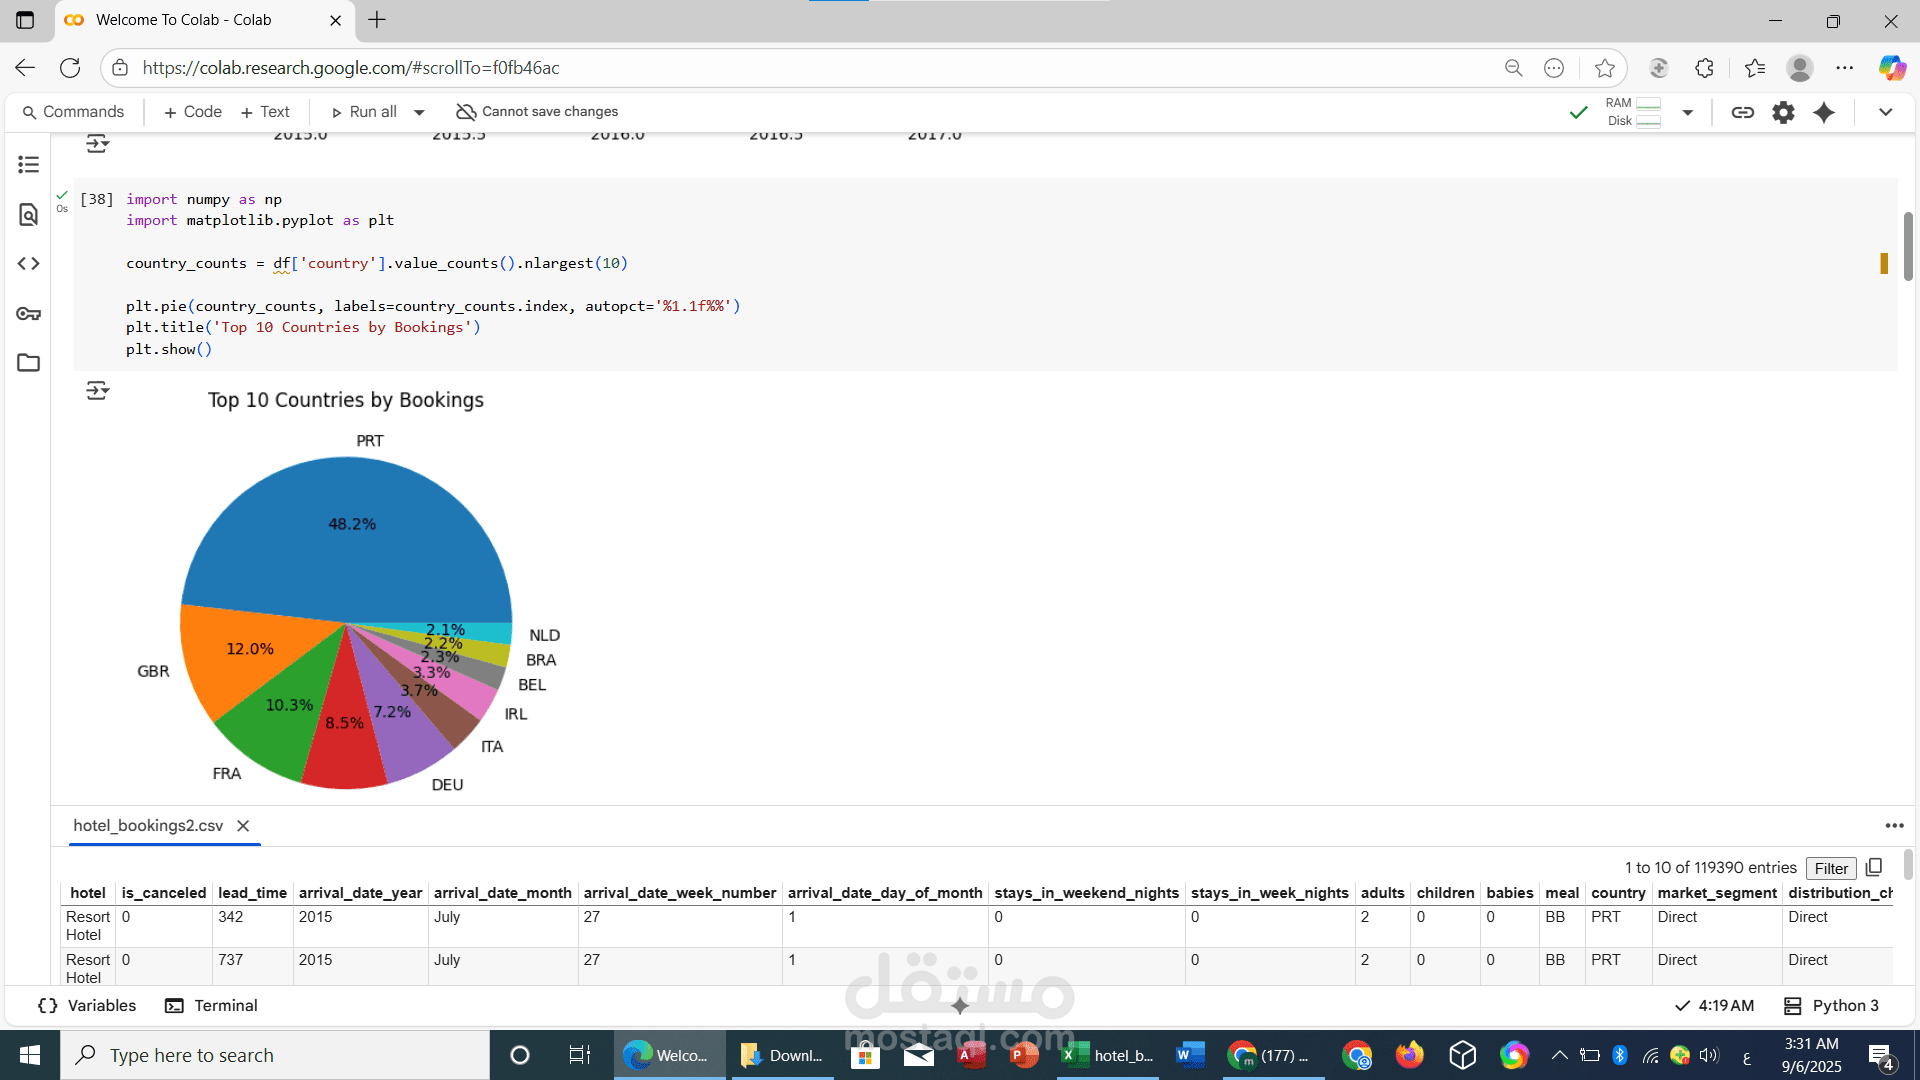This screenshot has width=1920, height=1080.
Task: Close the hotel_bookings2.csv tab
Action: (x=243, y=826)
